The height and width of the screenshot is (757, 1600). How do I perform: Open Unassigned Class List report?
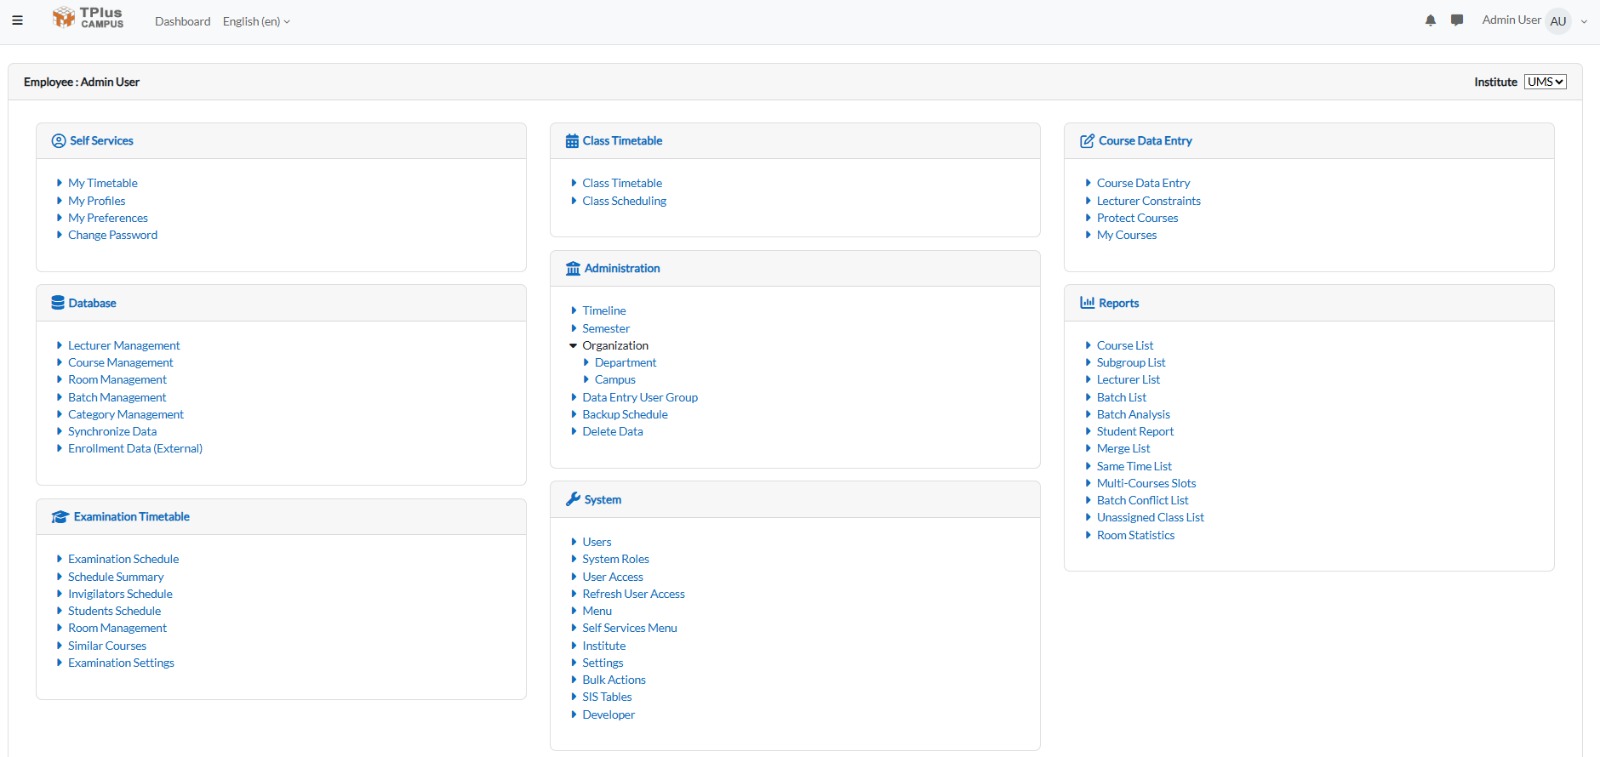click(x=1150, y=518)
